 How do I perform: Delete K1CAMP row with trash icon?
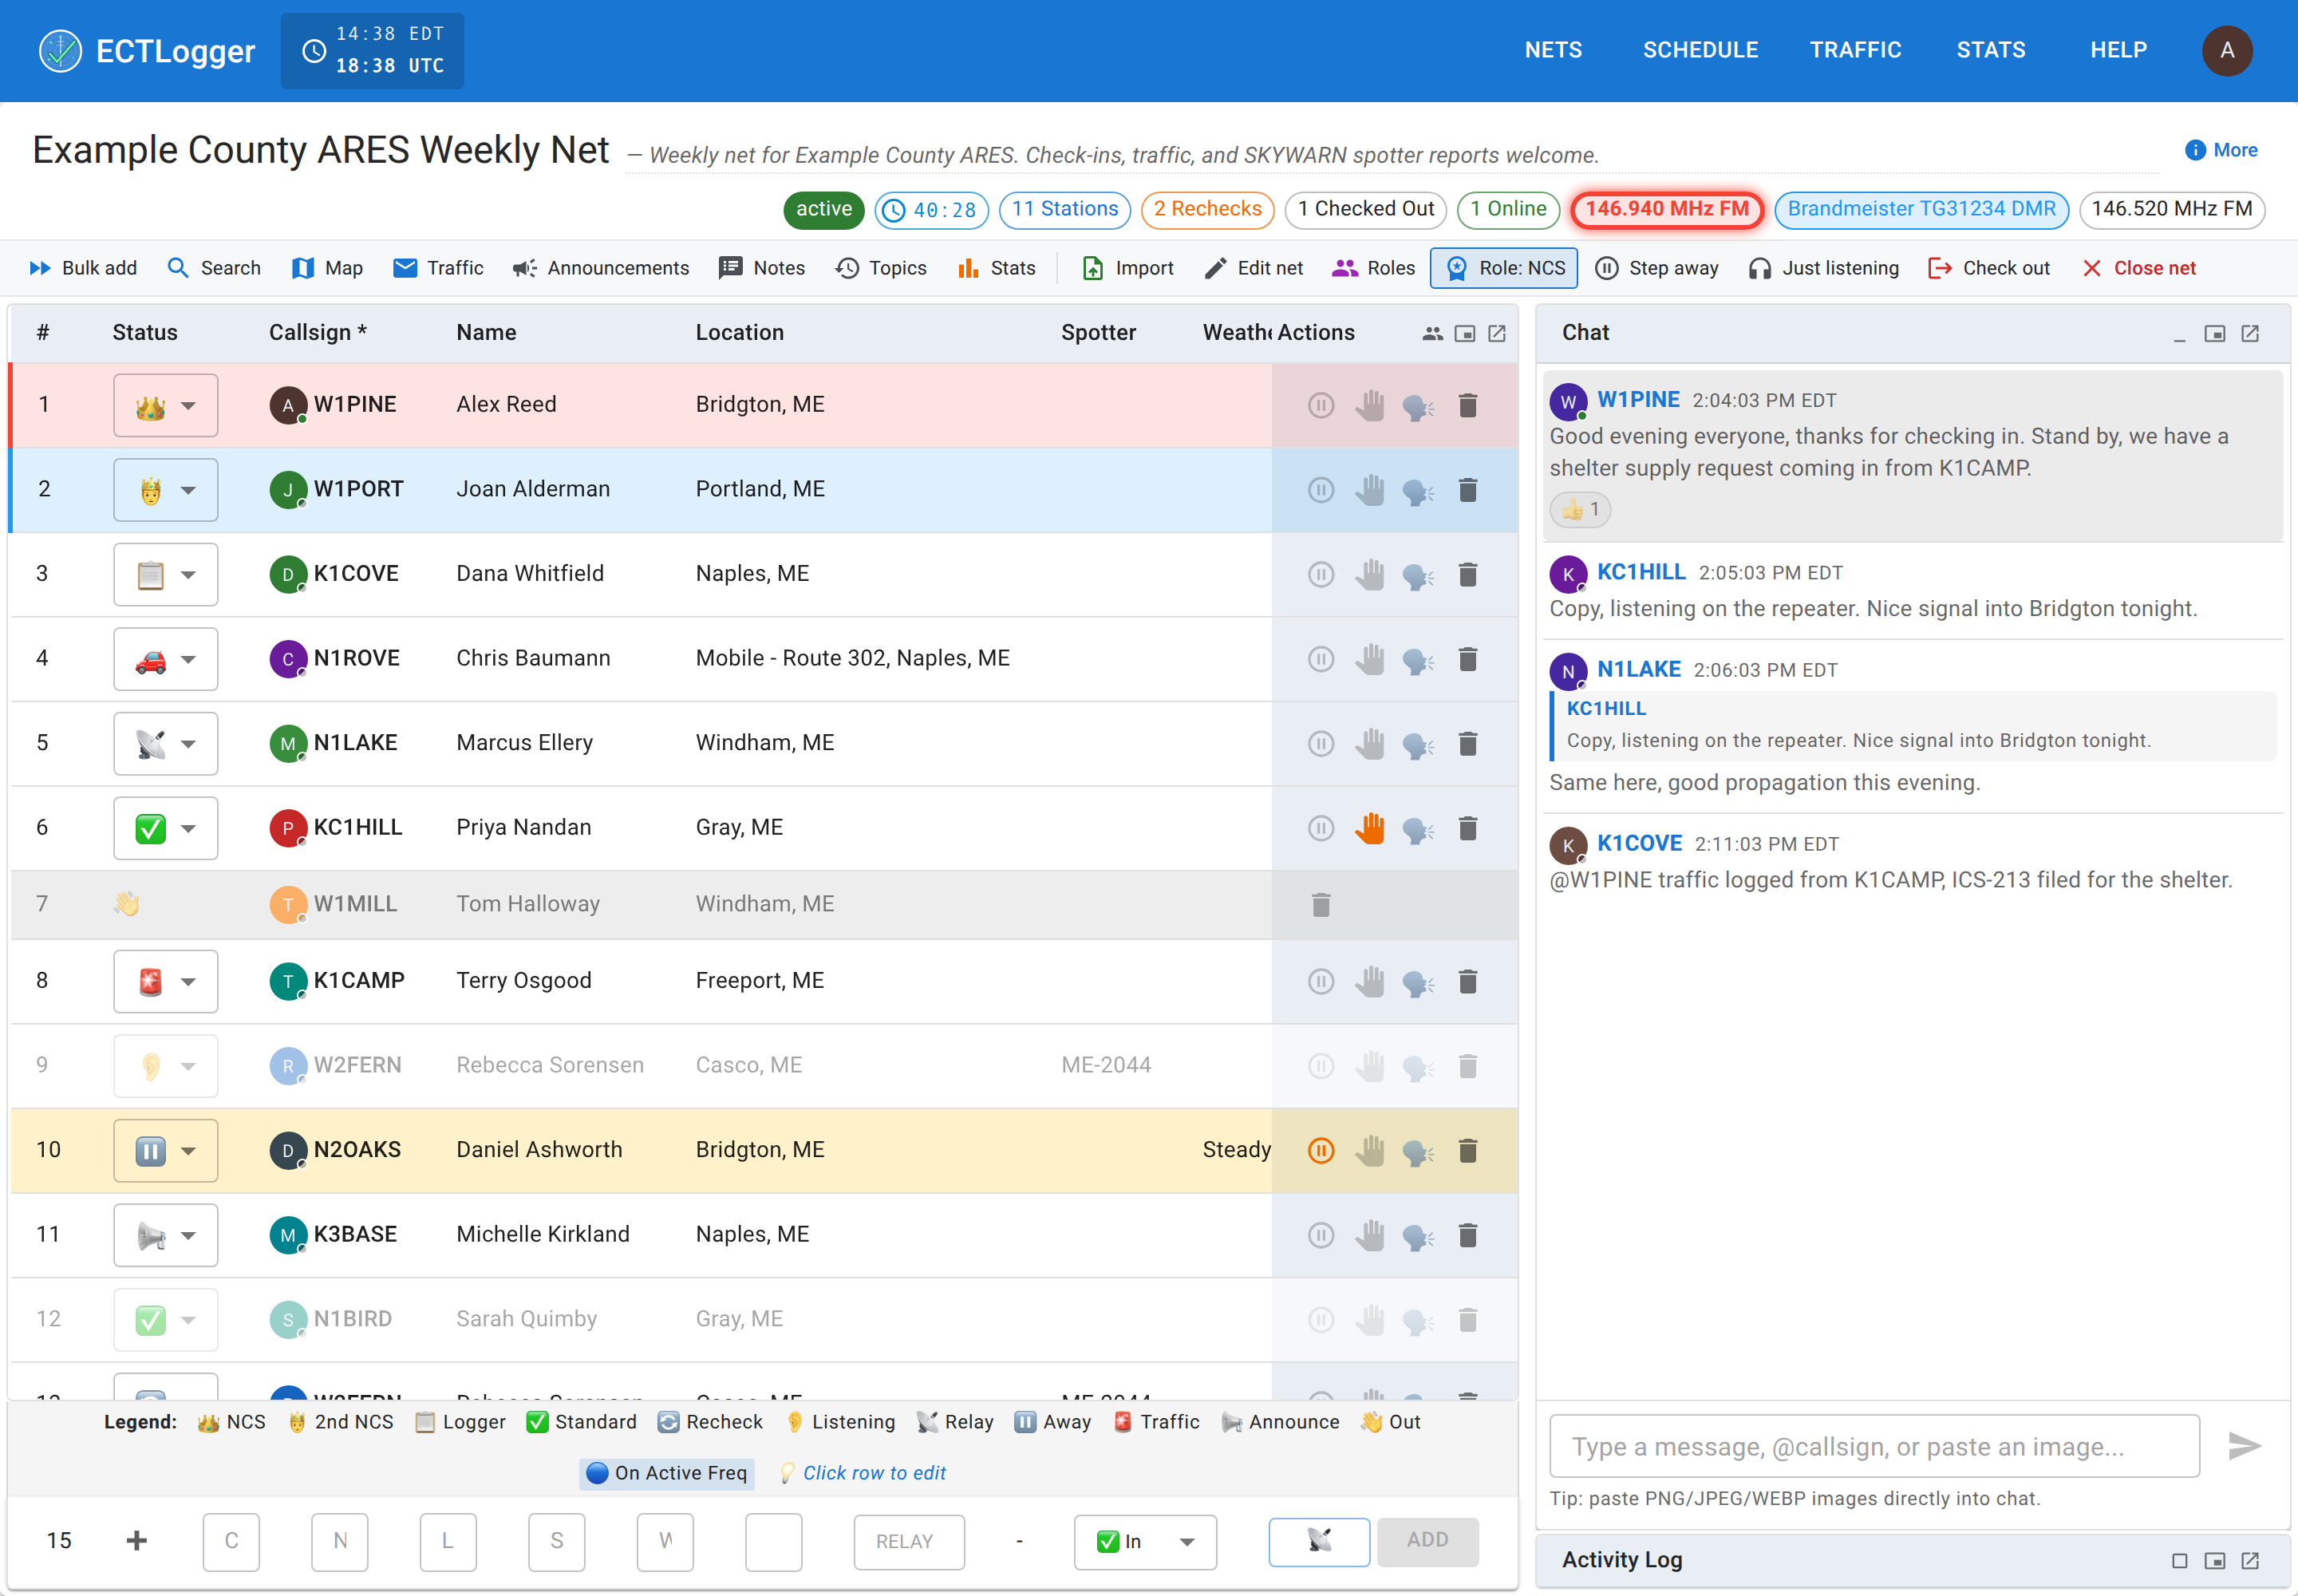(x=1468, y=981)
